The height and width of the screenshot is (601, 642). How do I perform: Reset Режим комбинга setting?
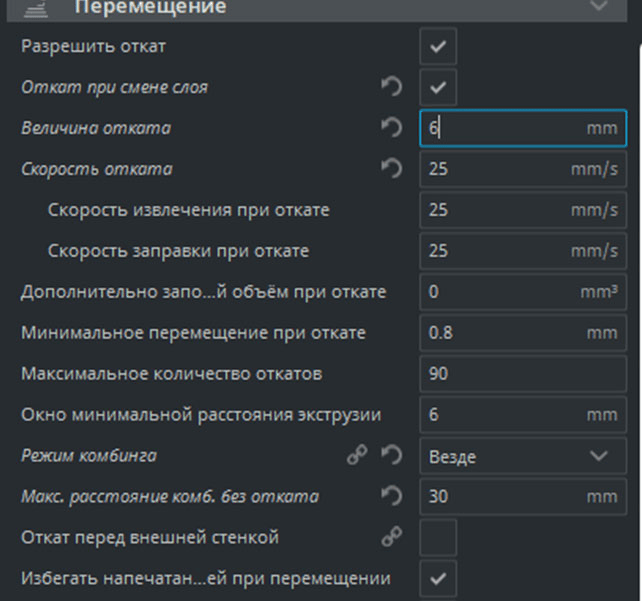click(x=392, y=455)
